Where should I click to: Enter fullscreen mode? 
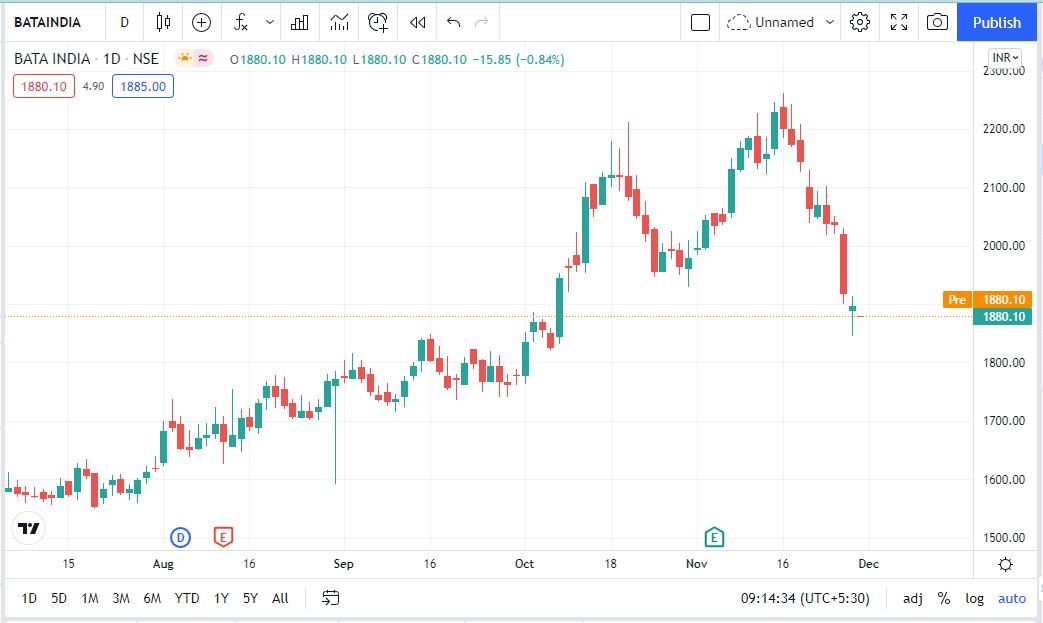tap(898, 22)
